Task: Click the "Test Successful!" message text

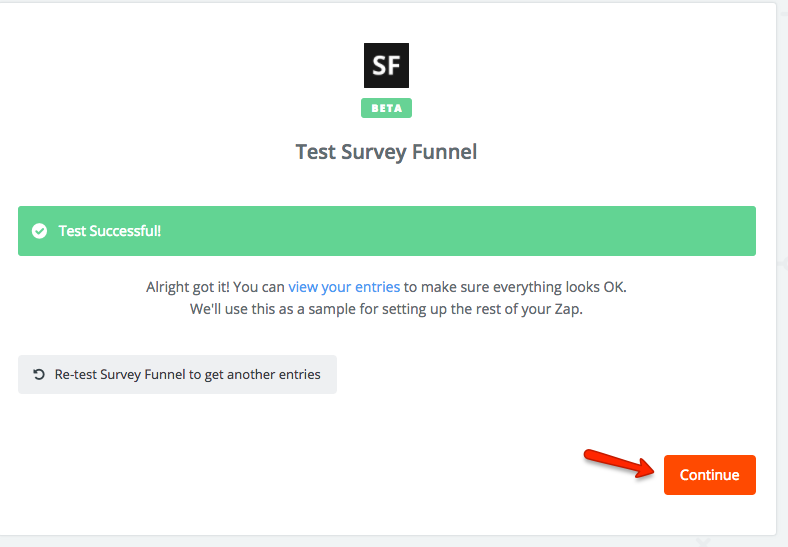Action: pyautogui.click(x=109, y=231)
